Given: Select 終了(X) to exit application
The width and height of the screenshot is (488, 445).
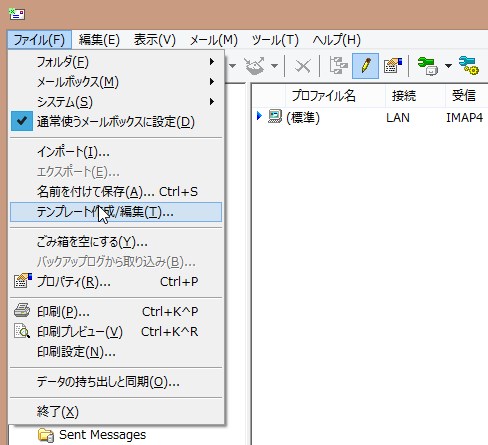Looking at the screenshot, I should click(x=116, y=412).
